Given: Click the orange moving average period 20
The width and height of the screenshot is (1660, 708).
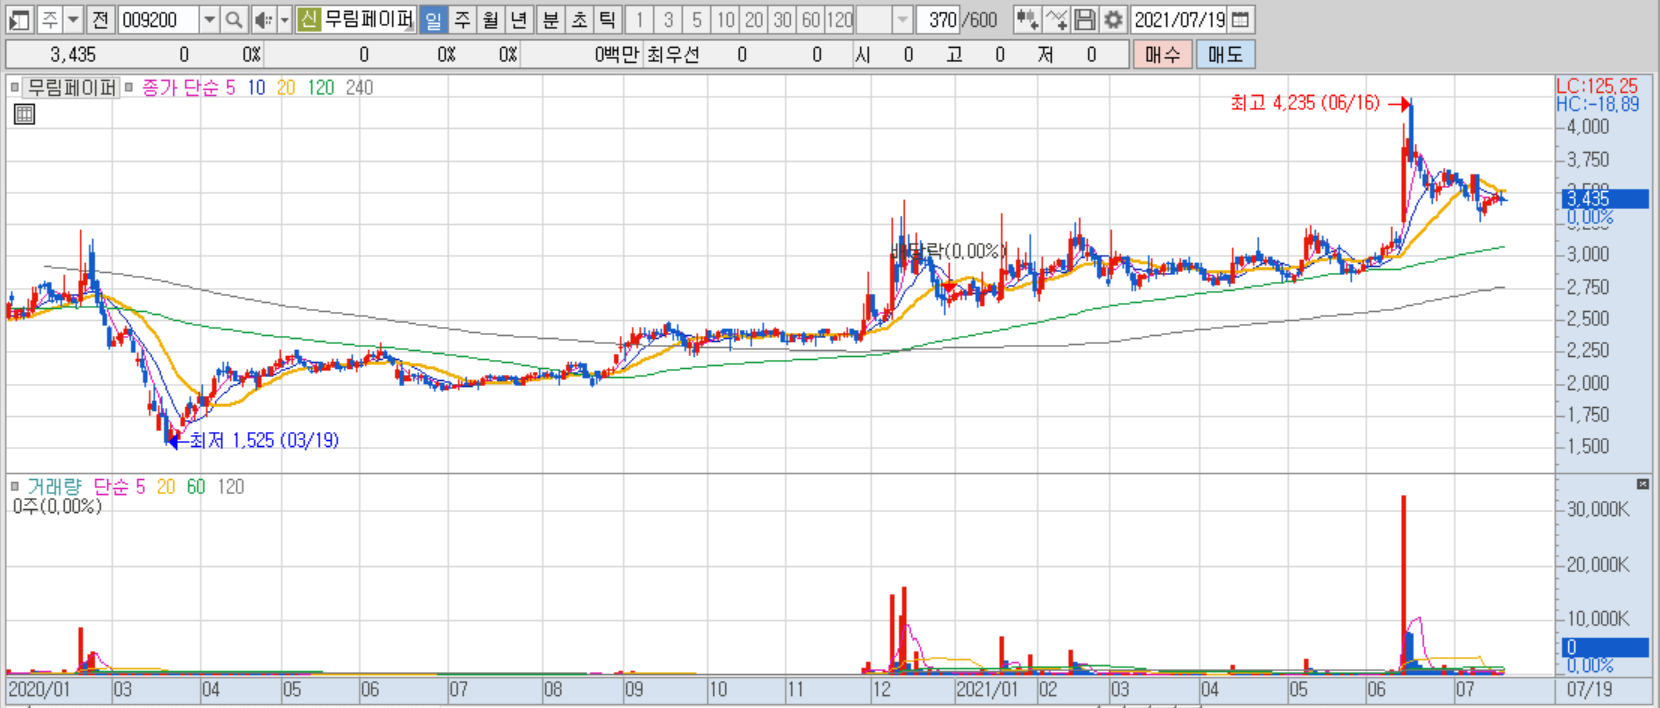Looking at the screenshot, I should (x=286, y=88).
